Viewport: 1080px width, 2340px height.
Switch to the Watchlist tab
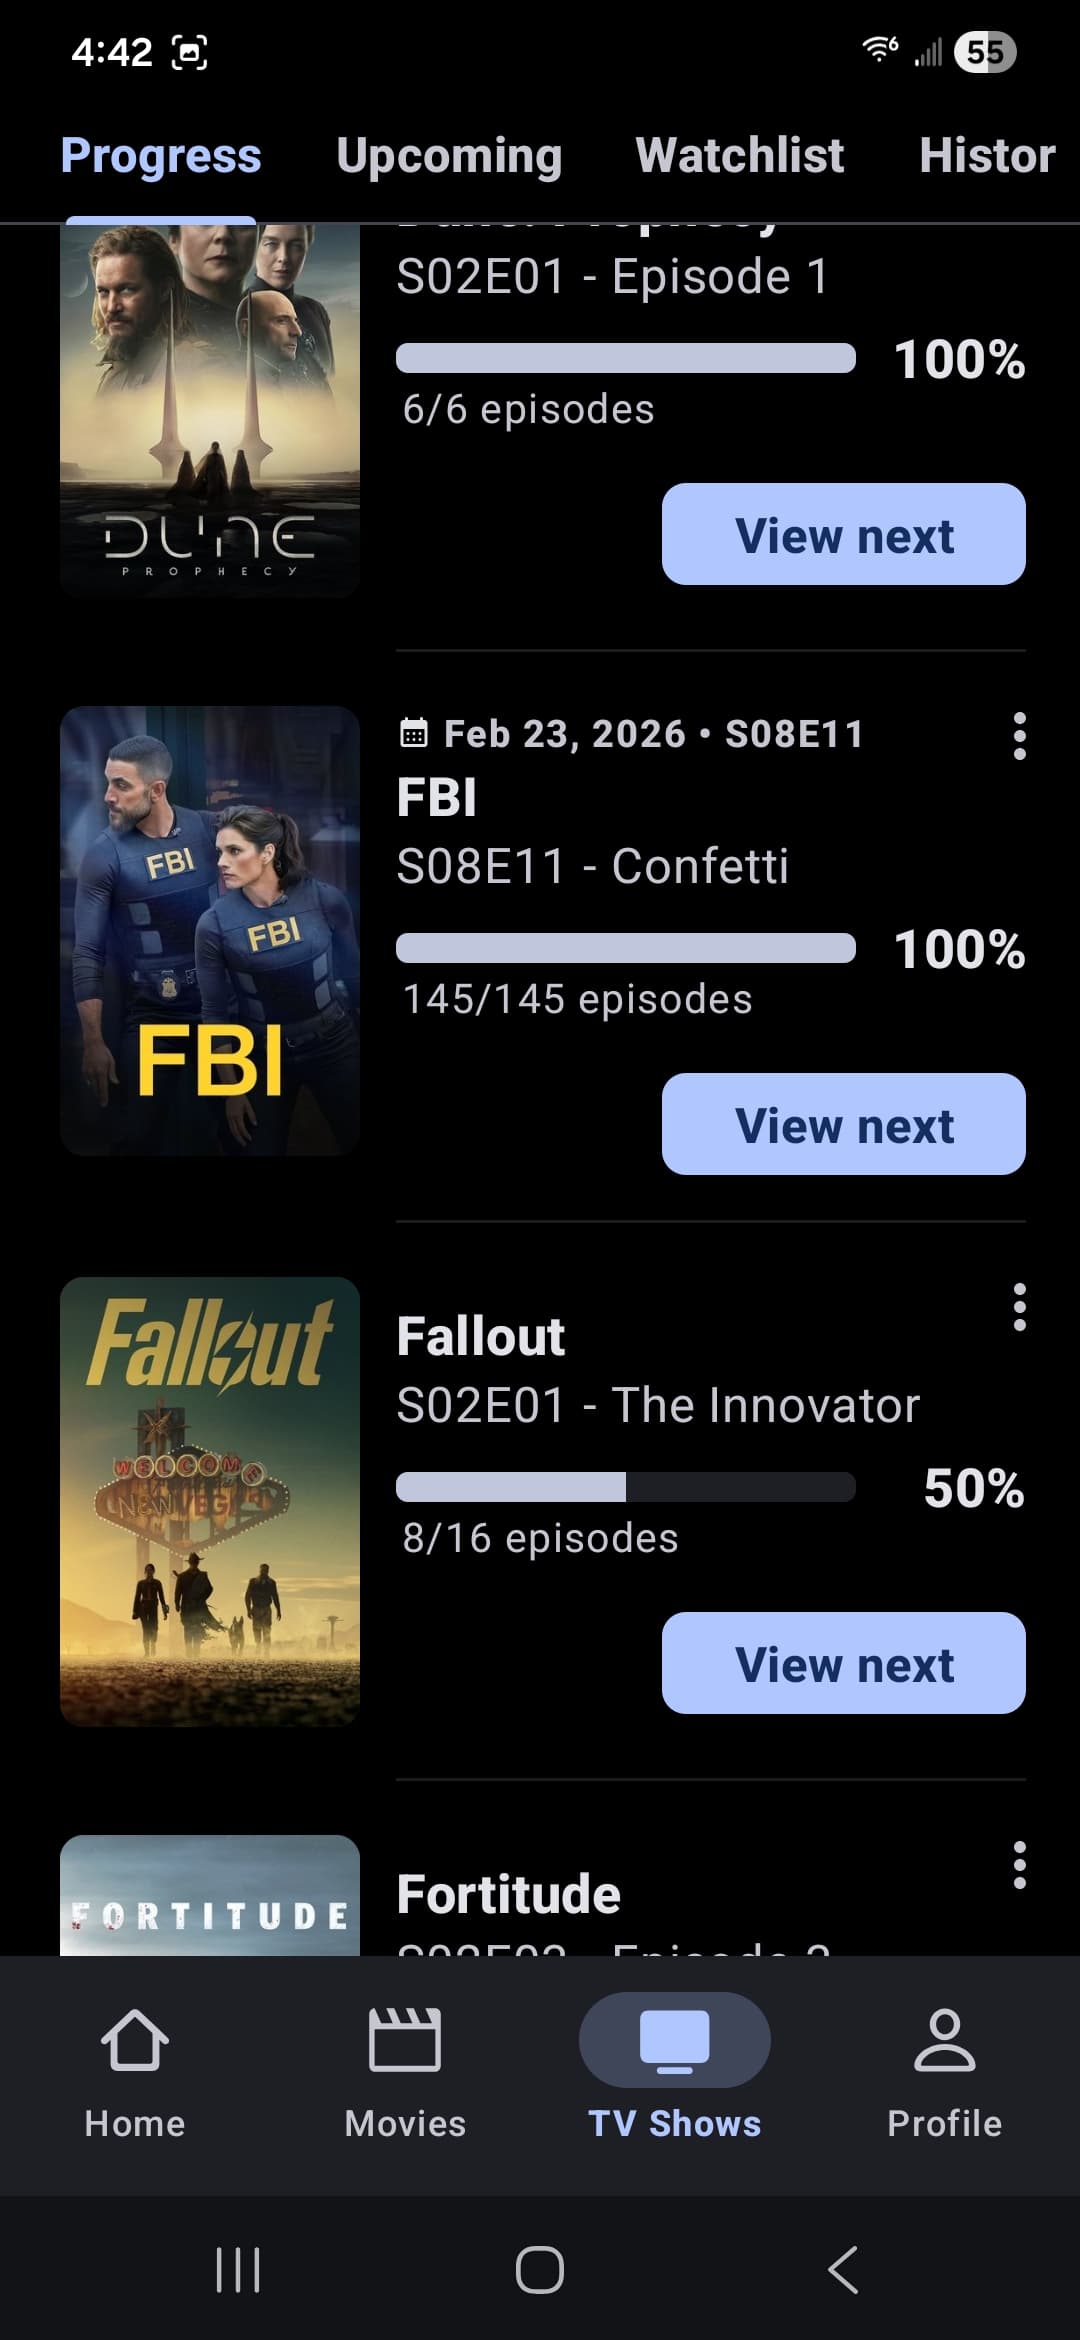pyautogui.click(x=740, y=156)
